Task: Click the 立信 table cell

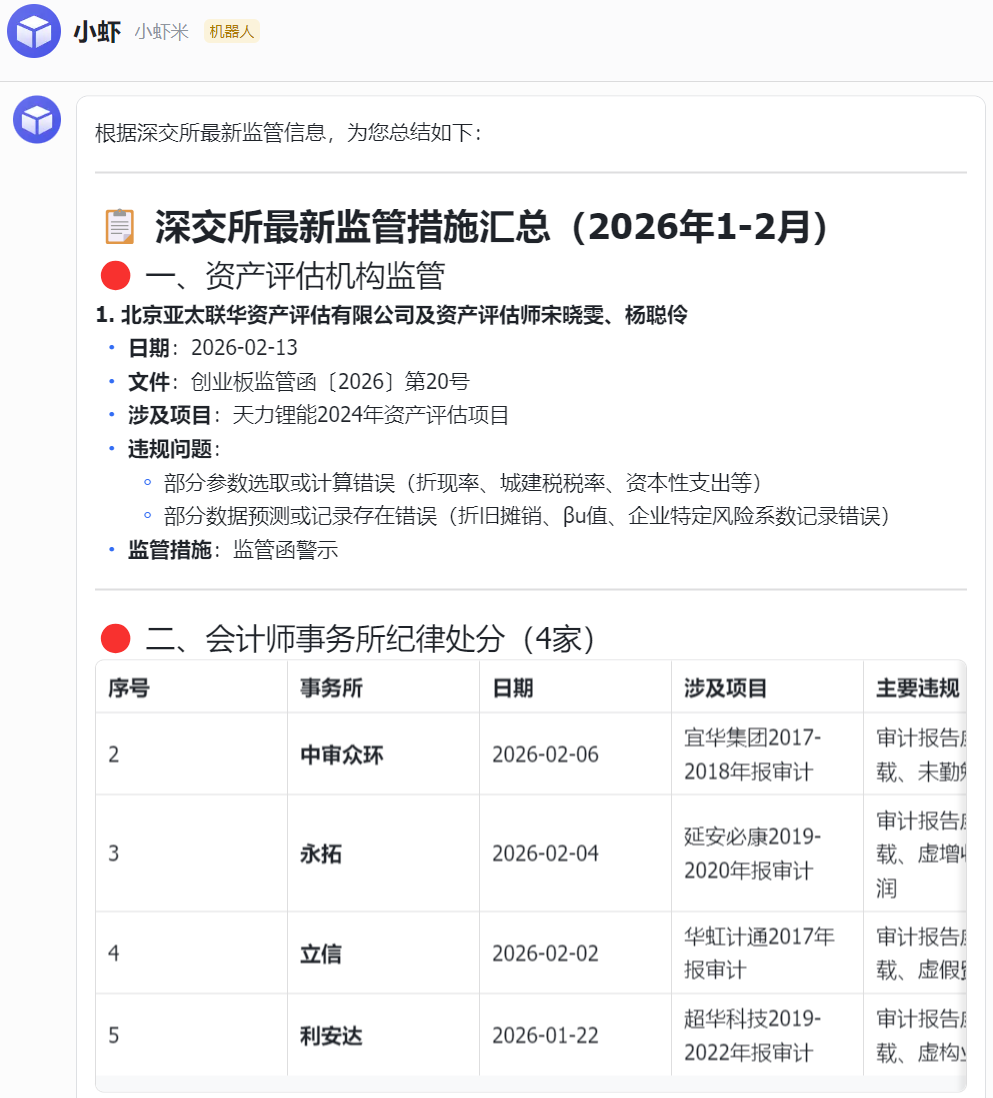Action: (x=383, y=952)
